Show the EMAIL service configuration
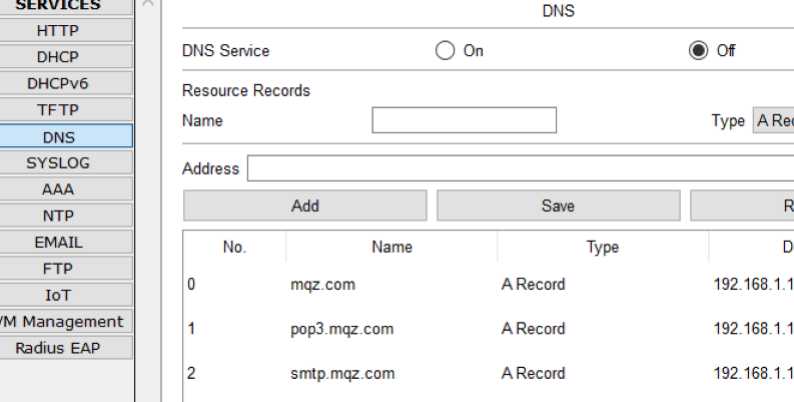Viewport: 794px width, 402px height. [58, 242]
